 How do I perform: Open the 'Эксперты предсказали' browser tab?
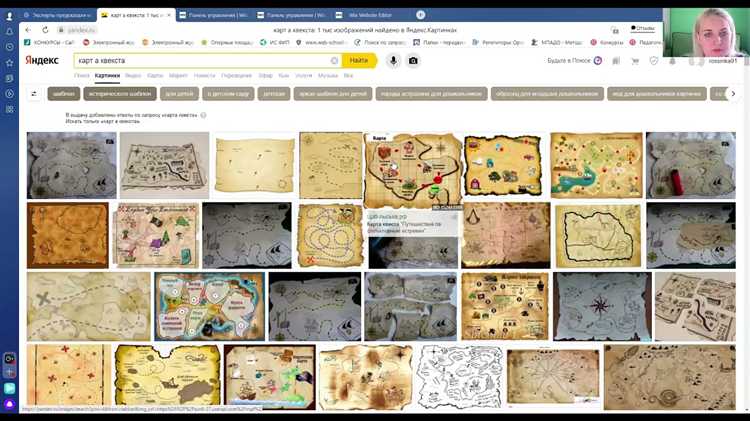pyautogui.click(x=57, y=15)
